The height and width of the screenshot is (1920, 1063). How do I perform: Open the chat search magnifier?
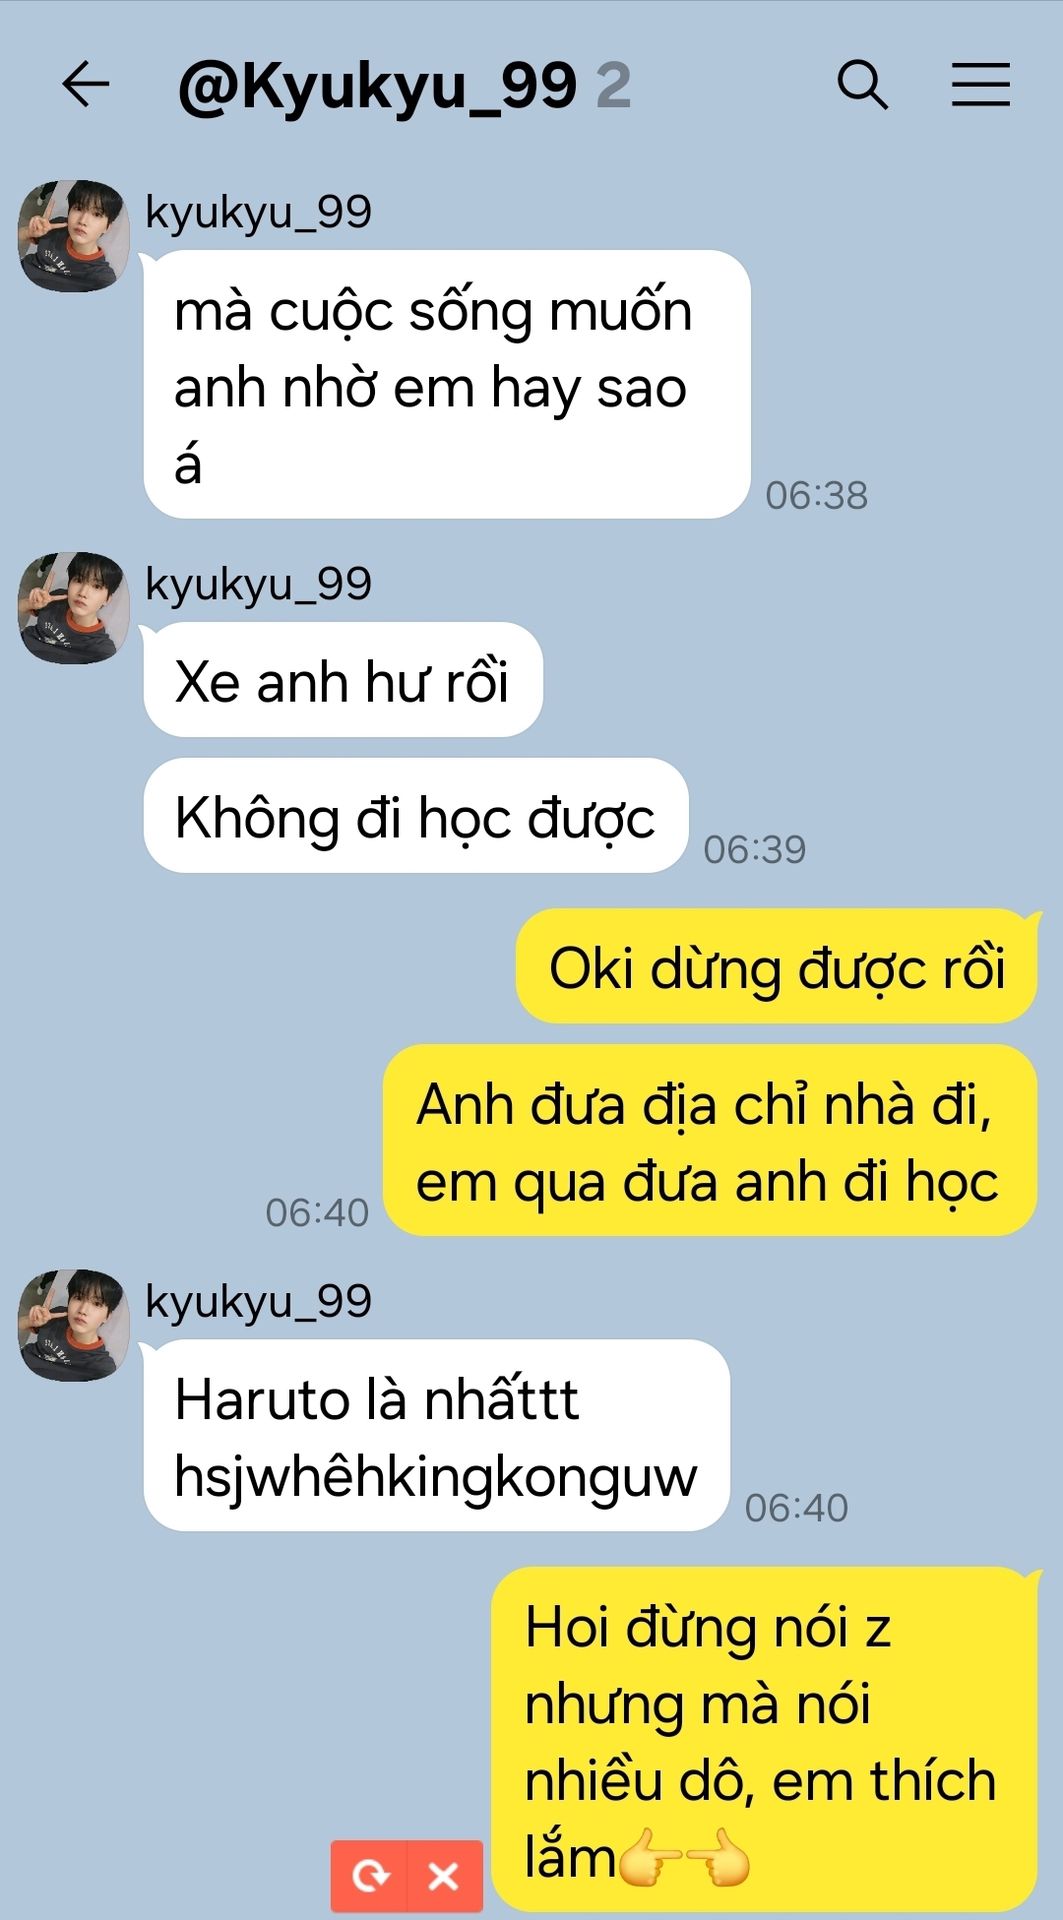click(862, 84)
